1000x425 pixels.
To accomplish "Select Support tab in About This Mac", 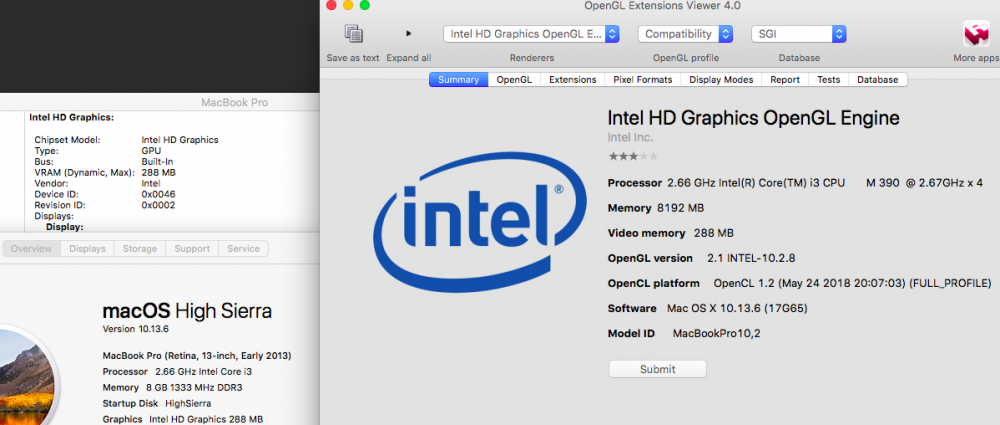I will pyautogui.click(x=192, y=248).
